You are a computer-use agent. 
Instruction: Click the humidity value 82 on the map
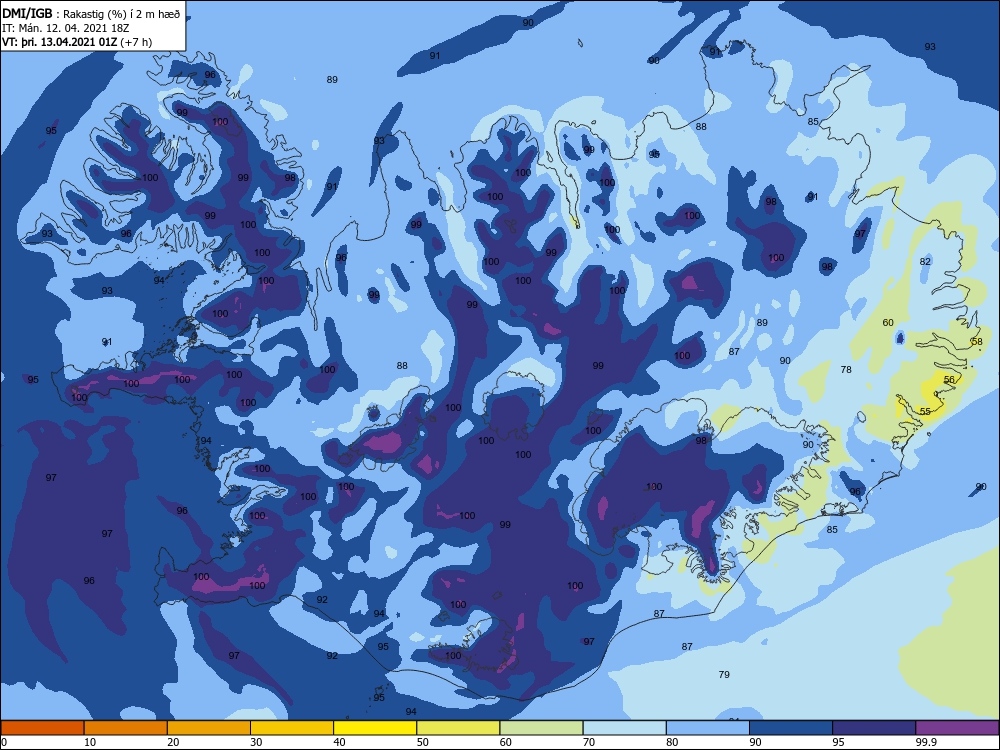click(925, 261)
